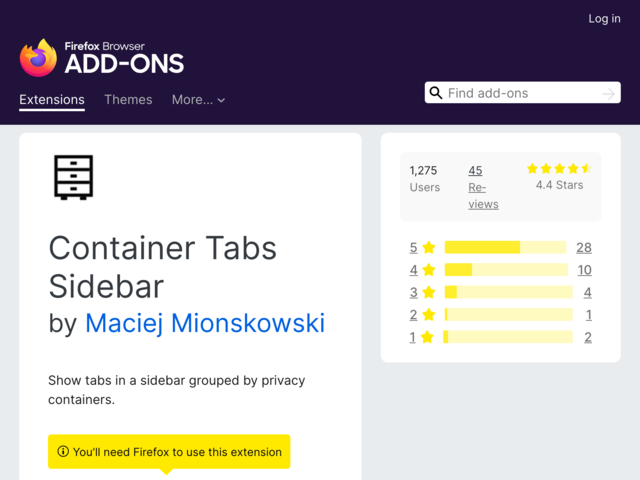The height and width of the screenshot is (480, 640).
Task: Click the info icon in yellow notice
Action: 63,451
